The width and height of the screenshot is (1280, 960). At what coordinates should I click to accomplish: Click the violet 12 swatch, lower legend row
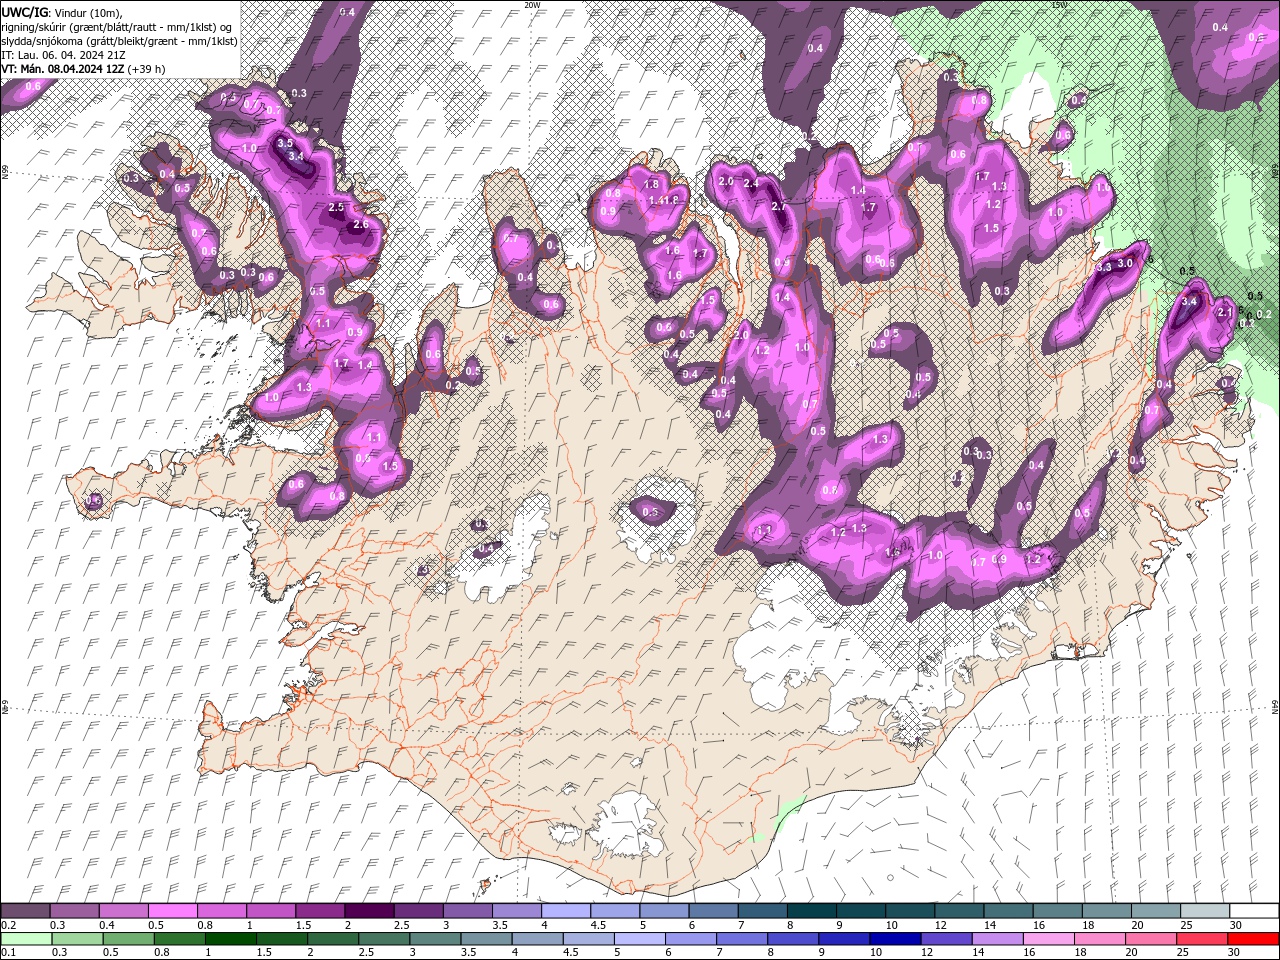pos(945,939)
